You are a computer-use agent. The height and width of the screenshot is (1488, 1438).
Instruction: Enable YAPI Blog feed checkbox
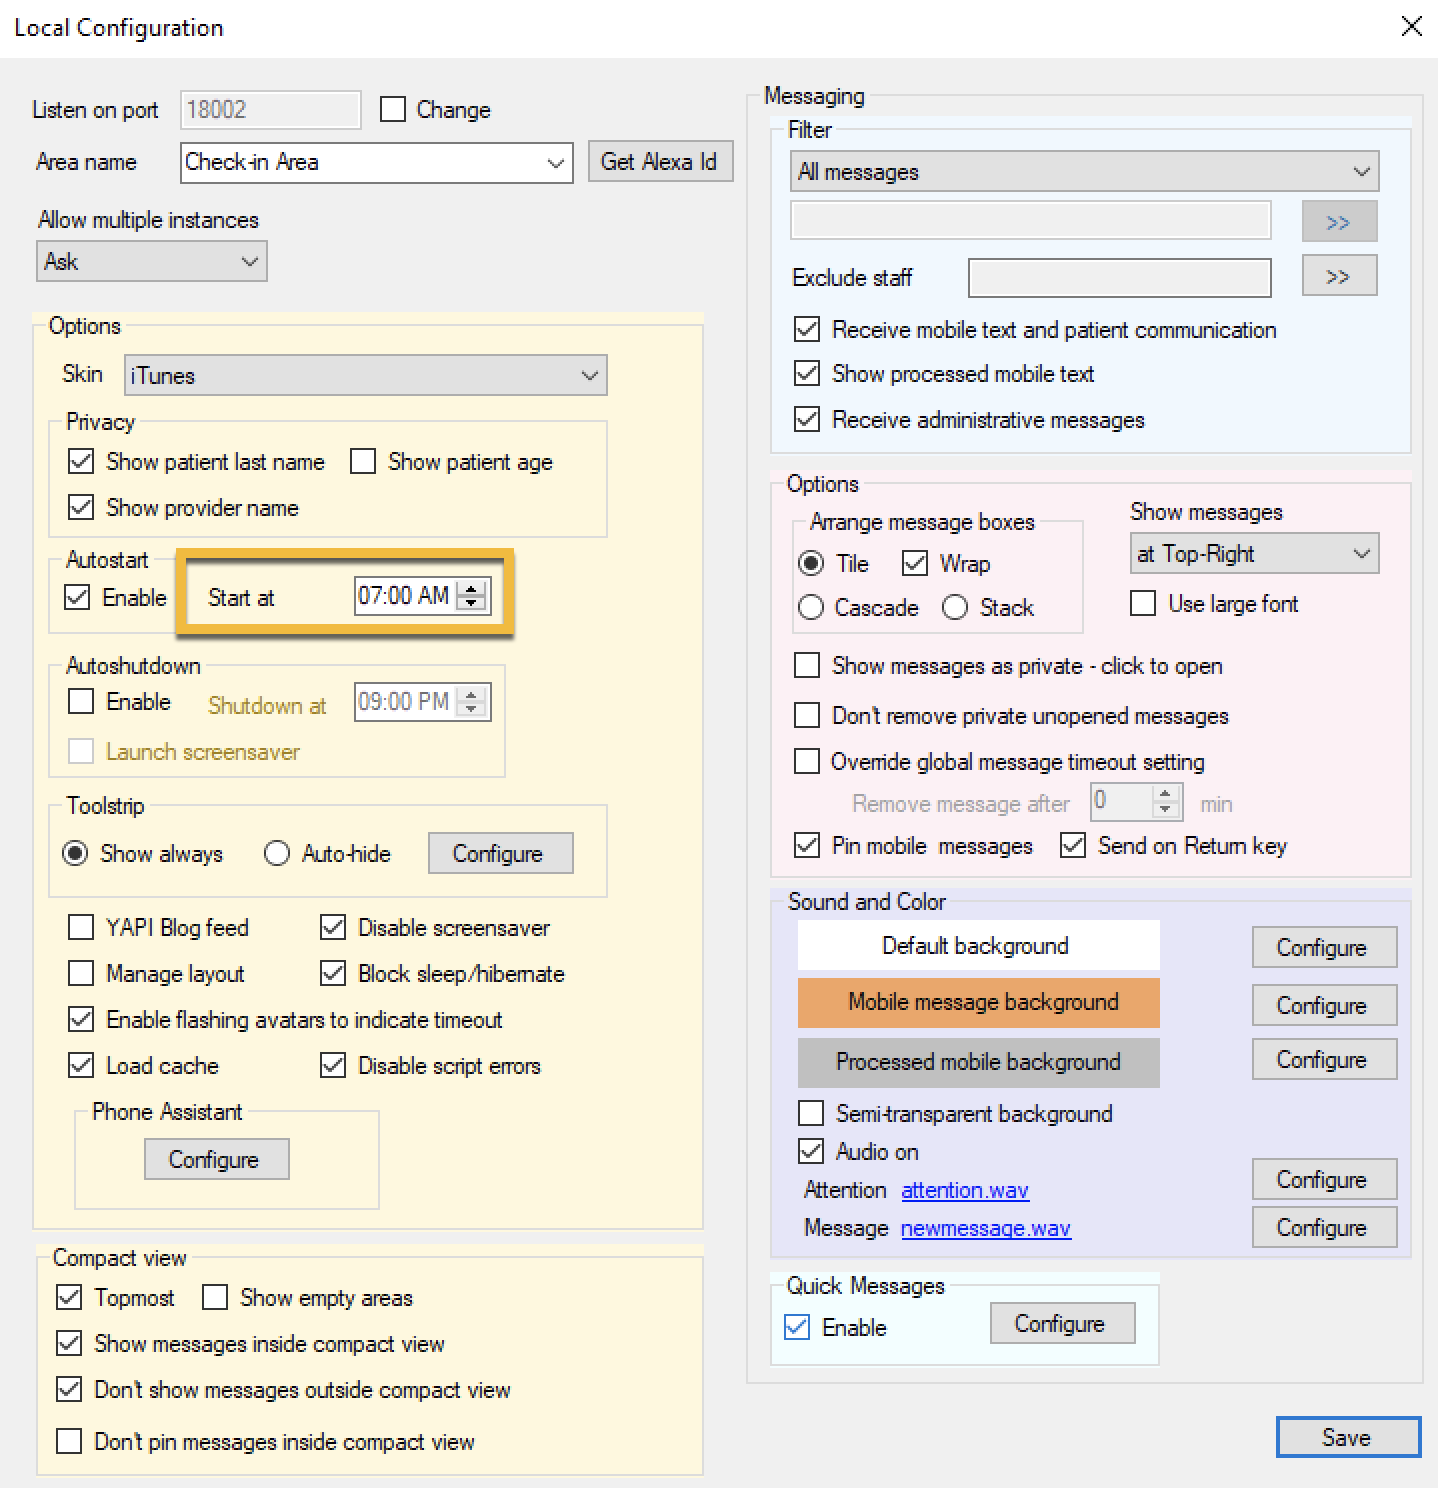pos(81,927)
